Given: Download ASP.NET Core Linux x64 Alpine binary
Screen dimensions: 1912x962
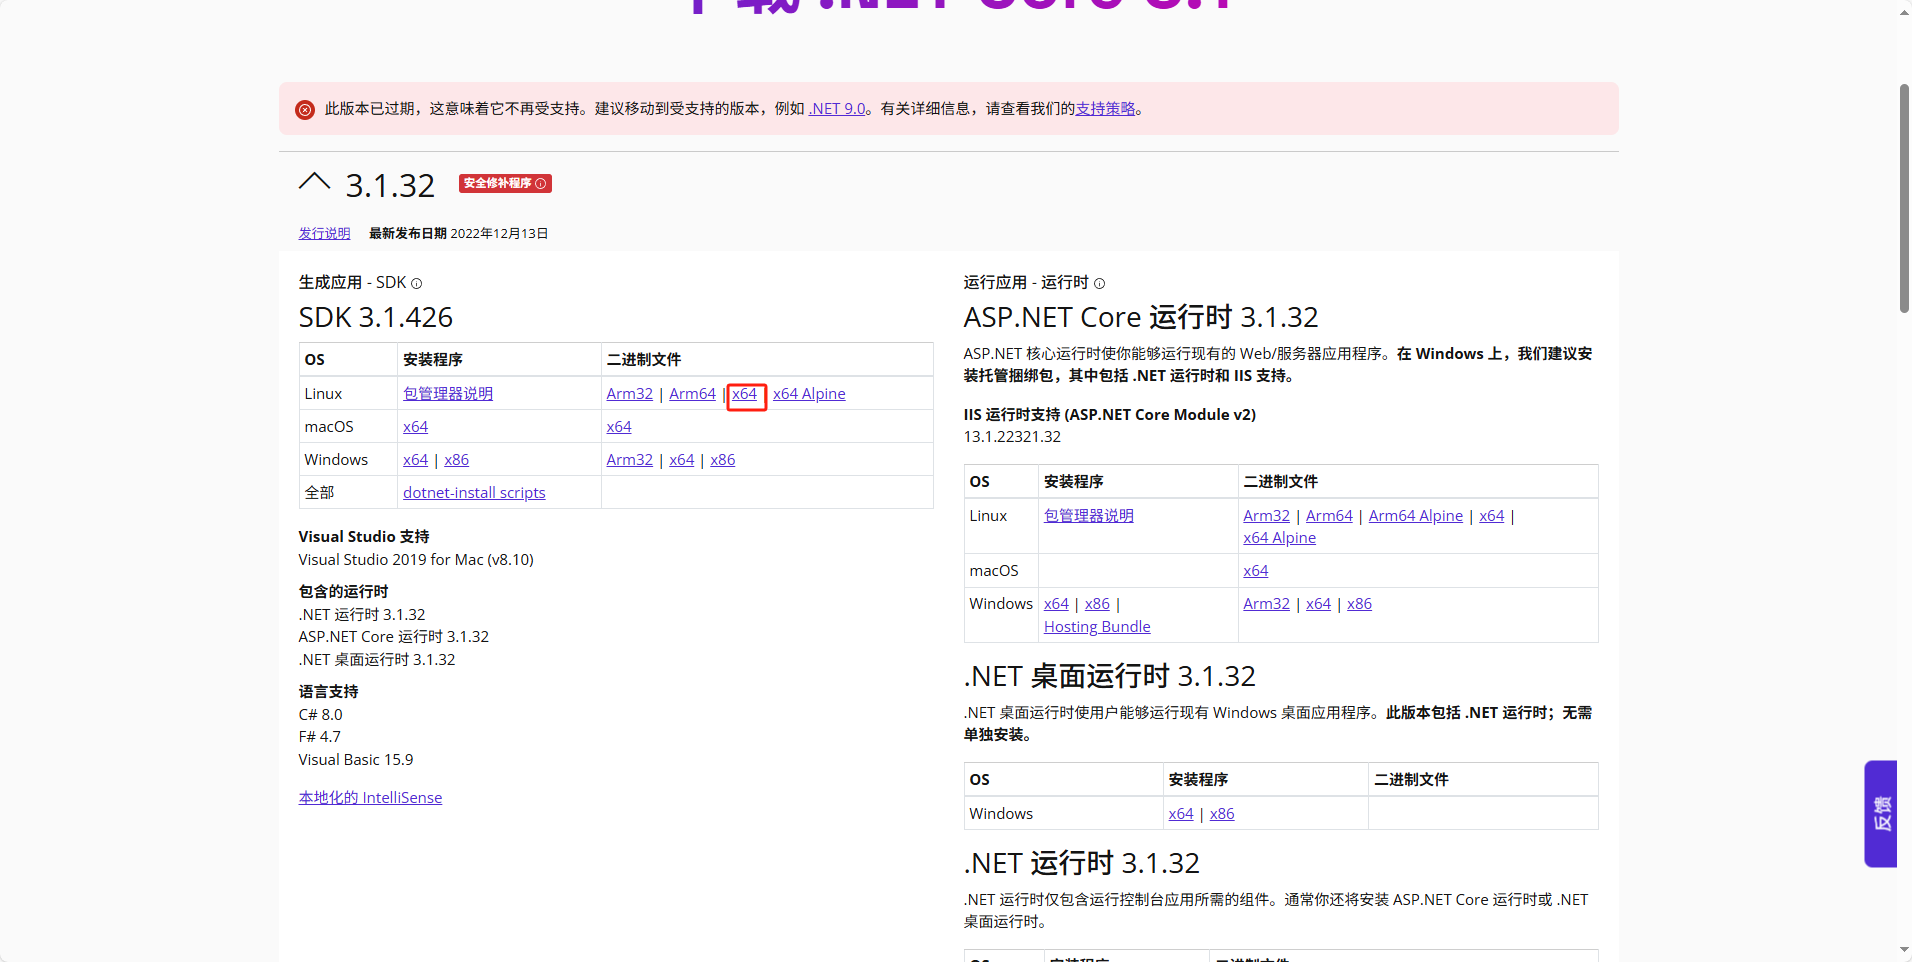Looking at the screenshot, I should [x=1280, y=538].
